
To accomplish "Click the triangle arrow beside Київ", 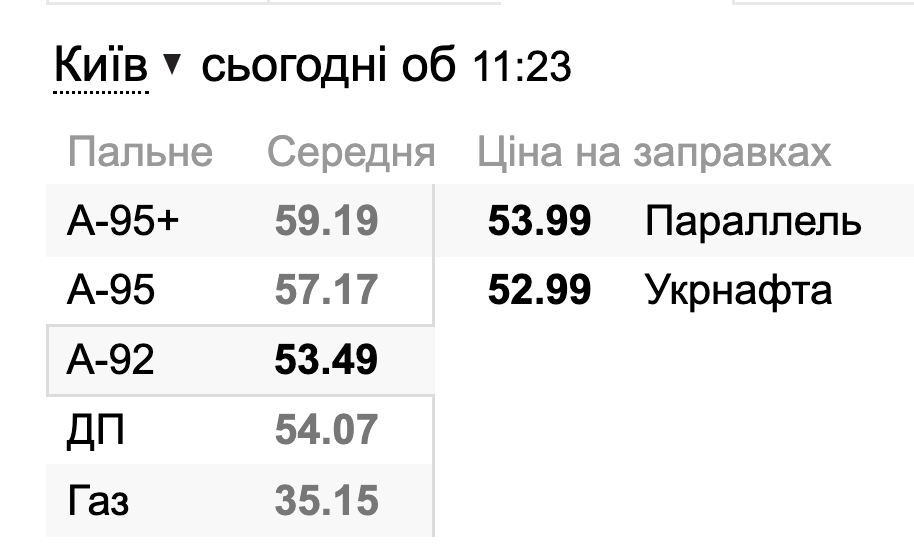I will pos(172,64).
